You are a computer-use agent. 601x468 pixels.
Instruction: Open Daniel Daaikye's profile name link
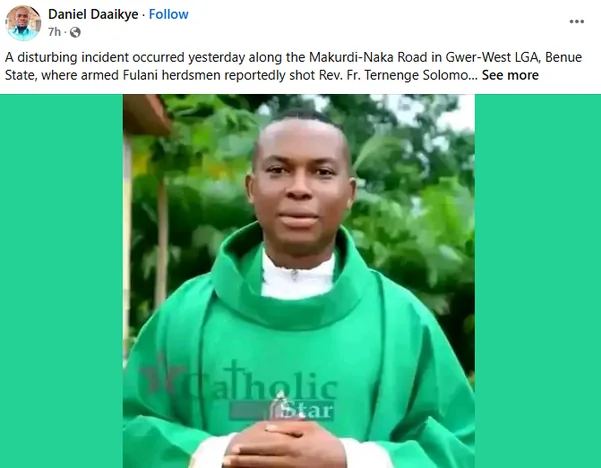tap(93, 14)
